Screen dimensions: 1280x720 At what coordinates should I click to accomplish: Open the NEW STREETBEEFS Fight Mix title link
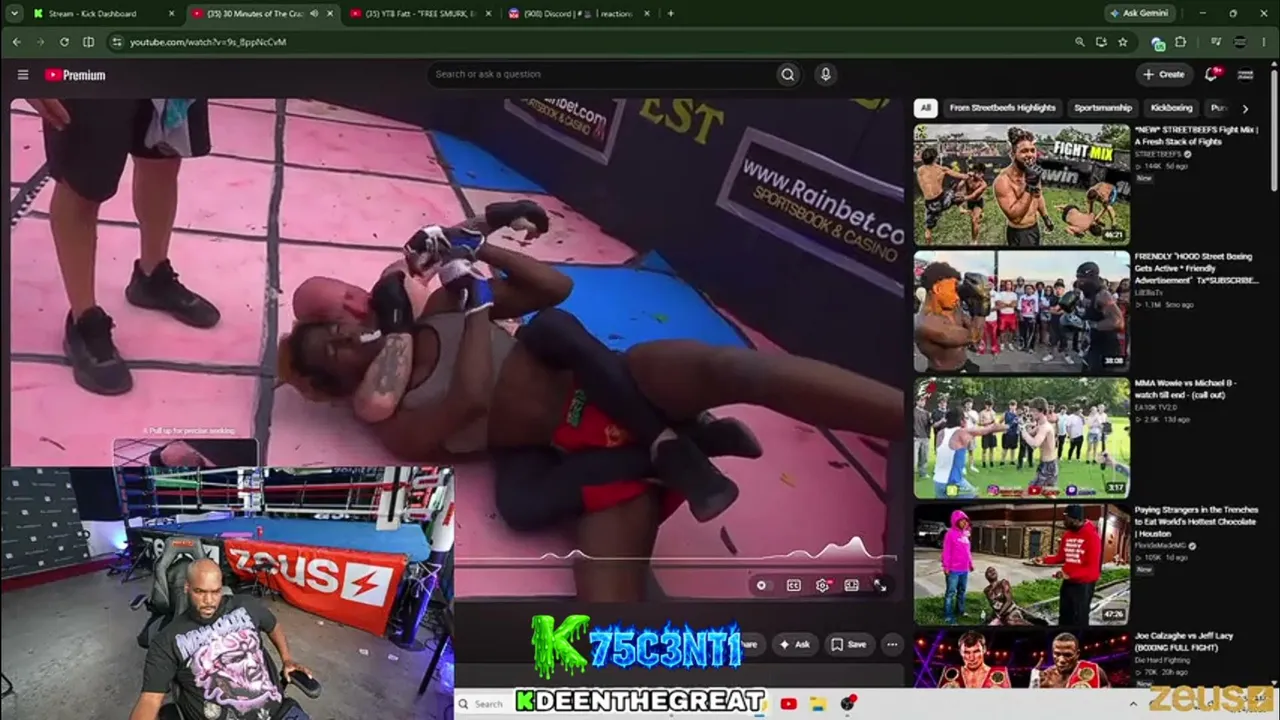point(1197,136)
